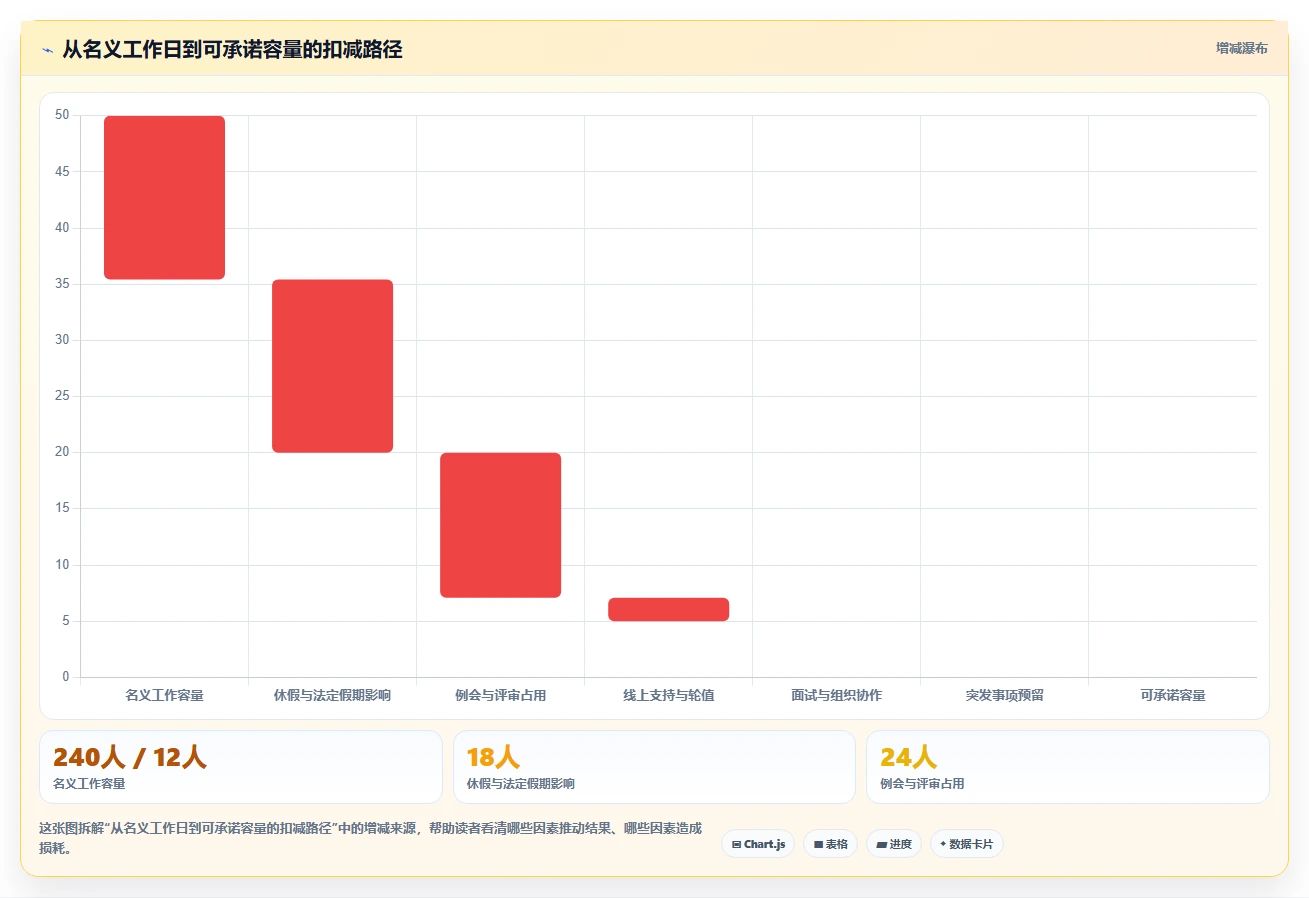This screenshot has width=1309, height=898.
Task: Click the y-axis value 50
Action: pos(63,115)
